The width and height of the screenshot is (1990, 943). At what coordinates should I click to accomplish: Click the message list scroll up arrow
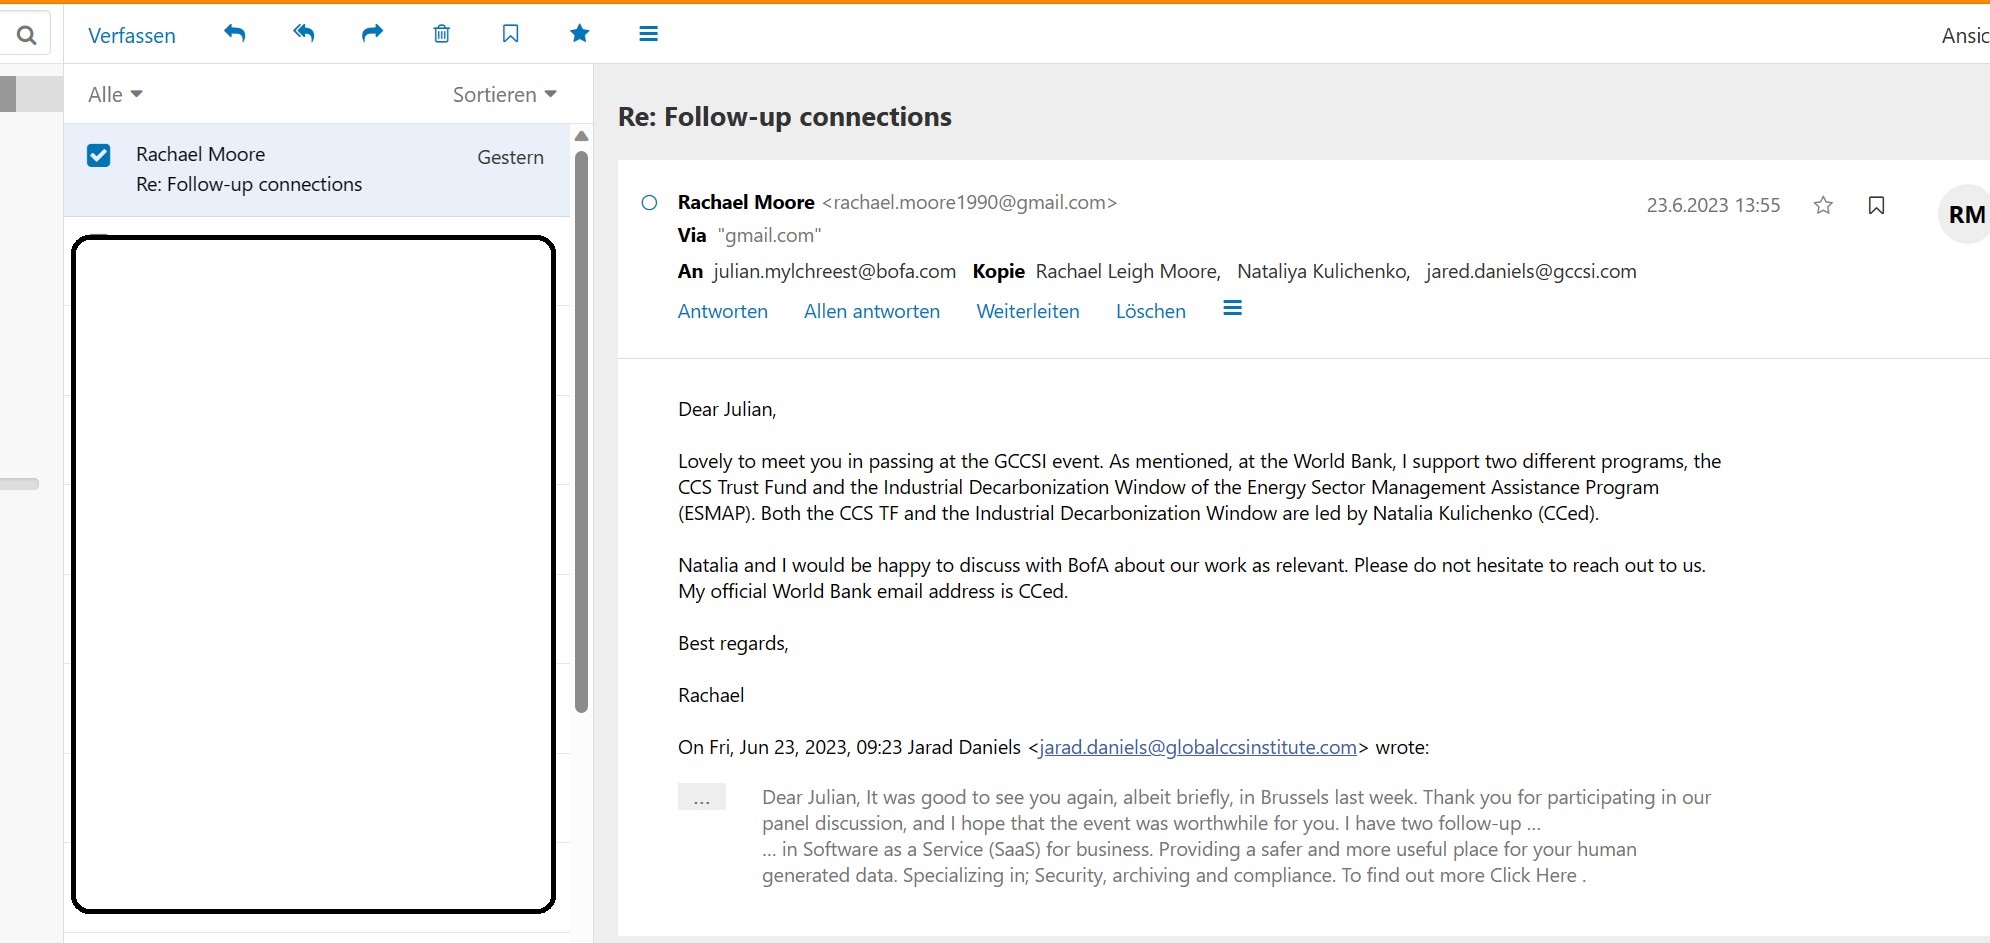pos(581,136)
